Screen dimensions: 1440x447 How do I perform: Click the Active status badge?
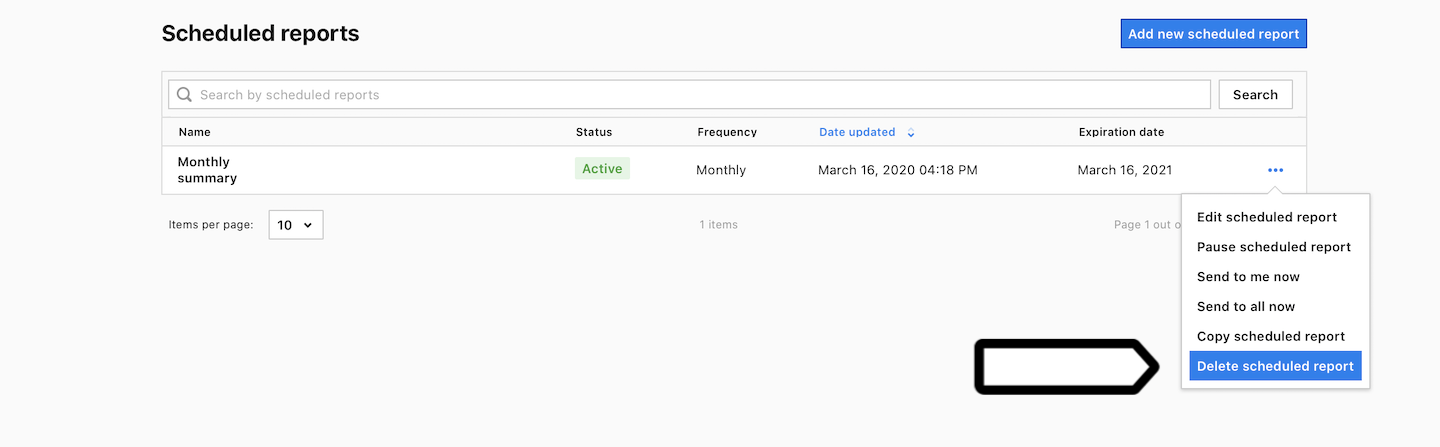point(602,169)
